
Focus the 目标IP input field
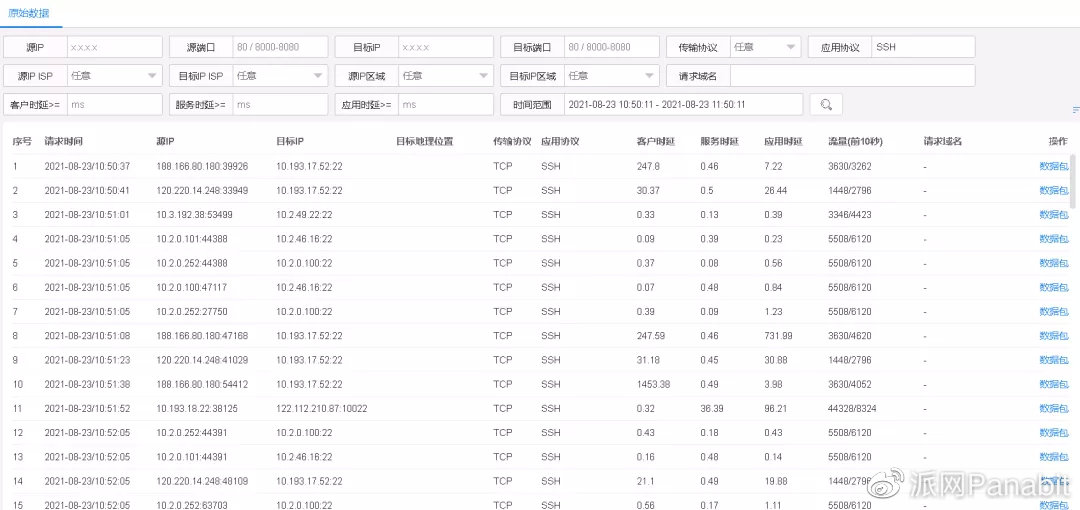pyautogui.click(x=446, y=47)
